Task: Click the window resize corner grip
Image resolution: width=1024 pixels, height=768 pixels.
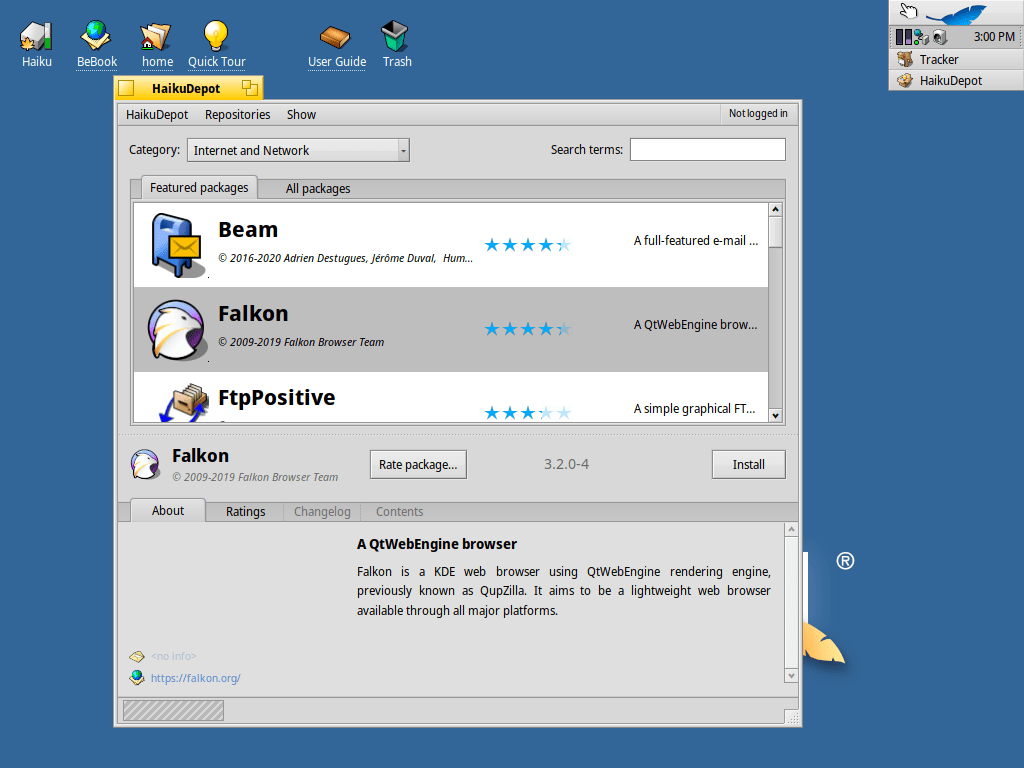Action: coord(792,718)
